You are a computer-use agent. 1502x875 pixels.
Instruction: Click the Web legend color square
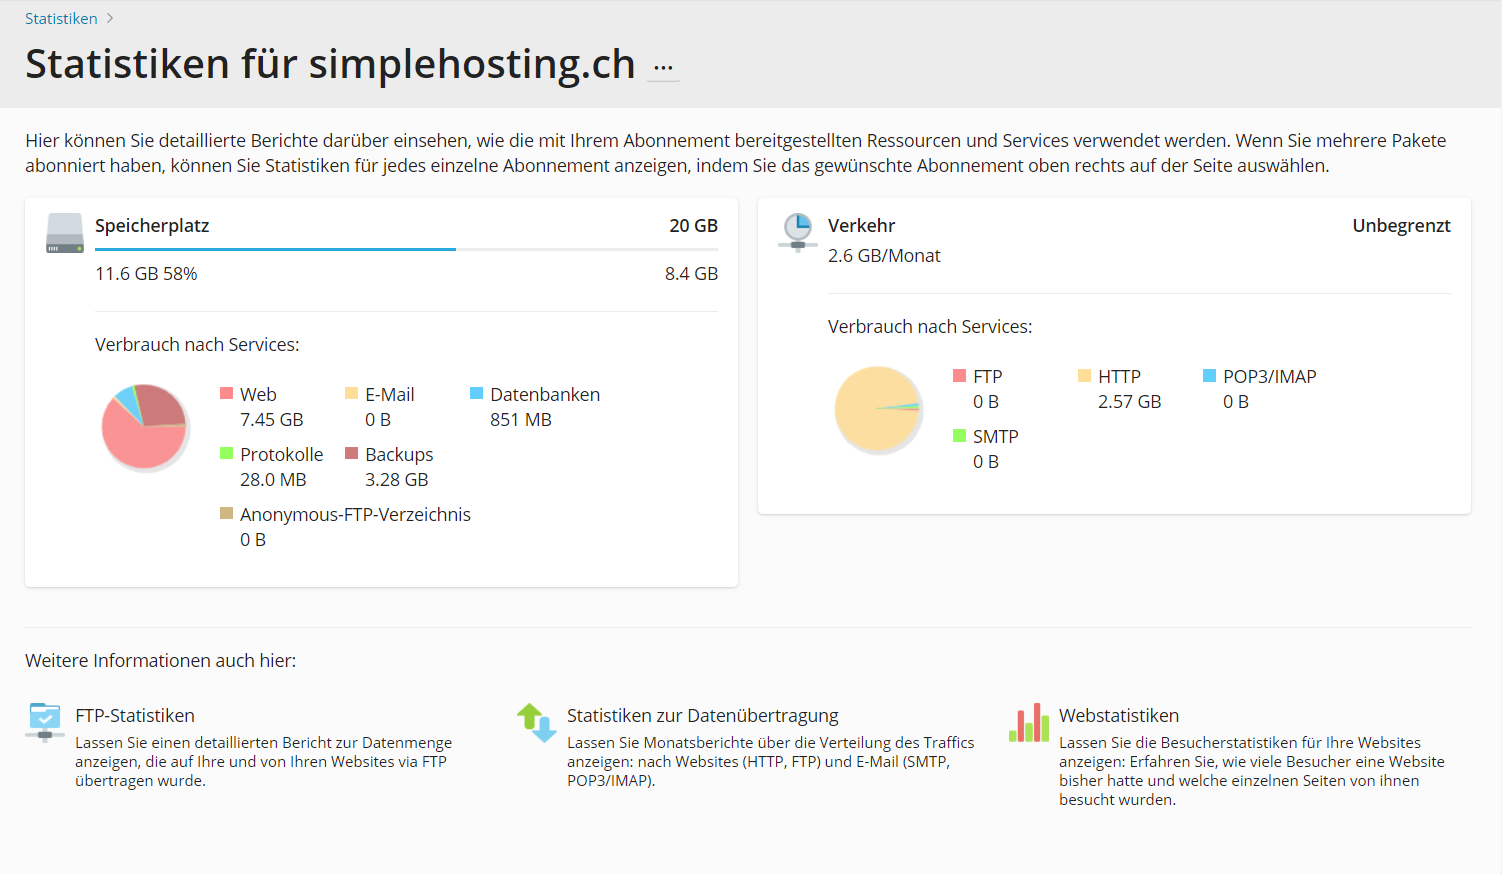point(225,392)
